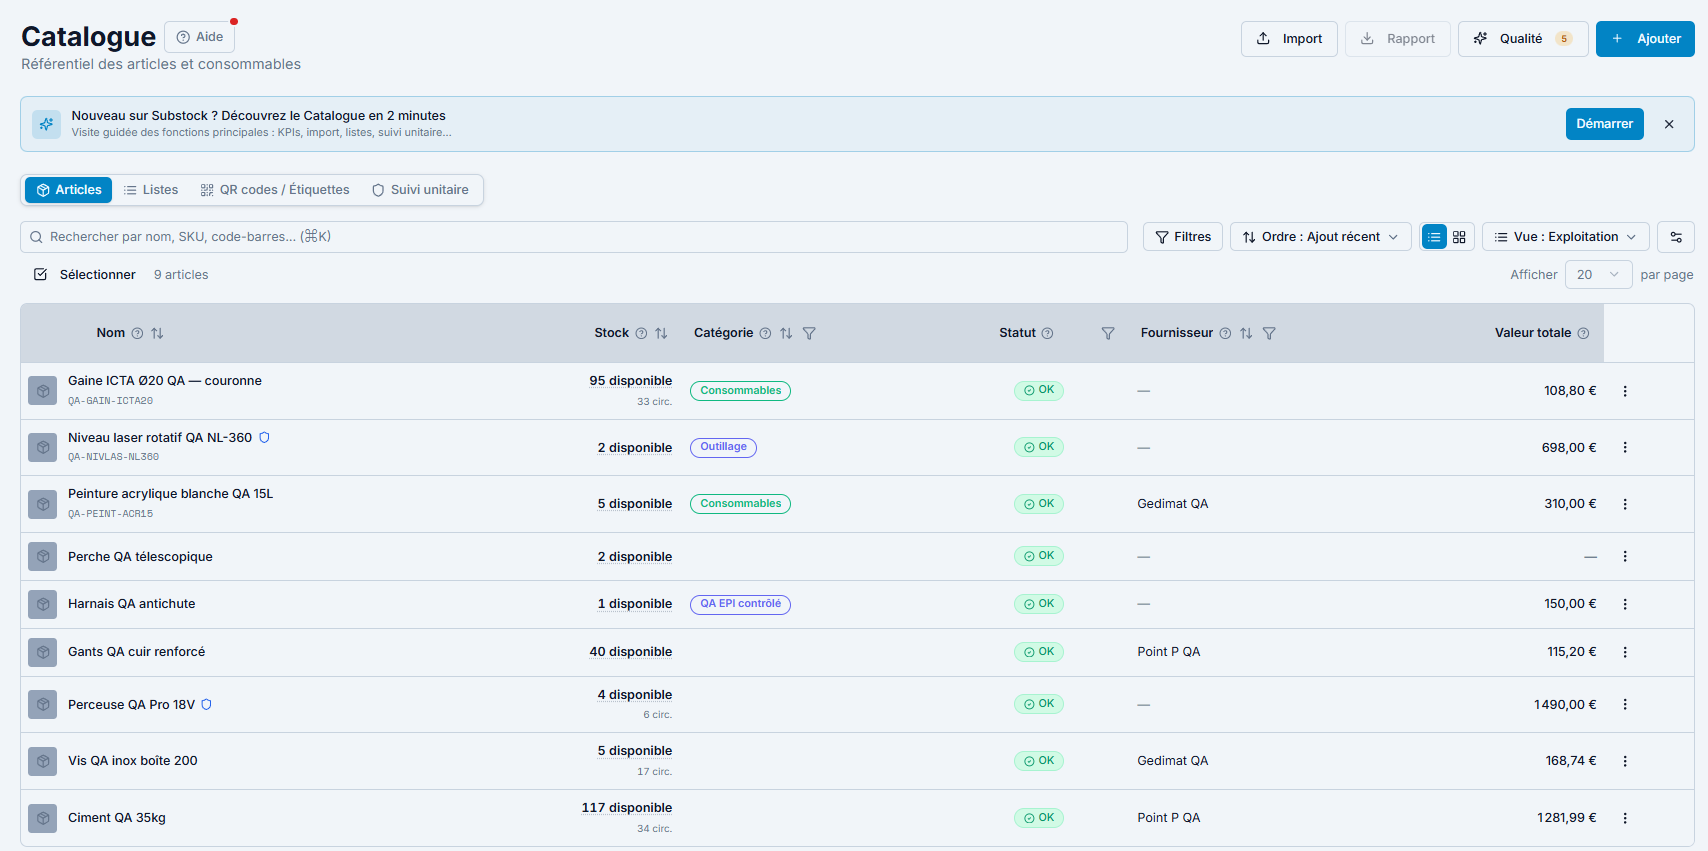Open the QR codes / Étiquettes tab
The image size is (1708, 851).
click(x=275, y=190)
